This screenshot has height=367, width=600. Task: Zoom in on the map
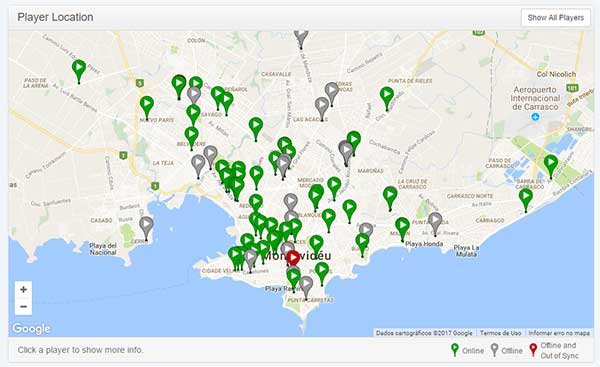(23, 290)
